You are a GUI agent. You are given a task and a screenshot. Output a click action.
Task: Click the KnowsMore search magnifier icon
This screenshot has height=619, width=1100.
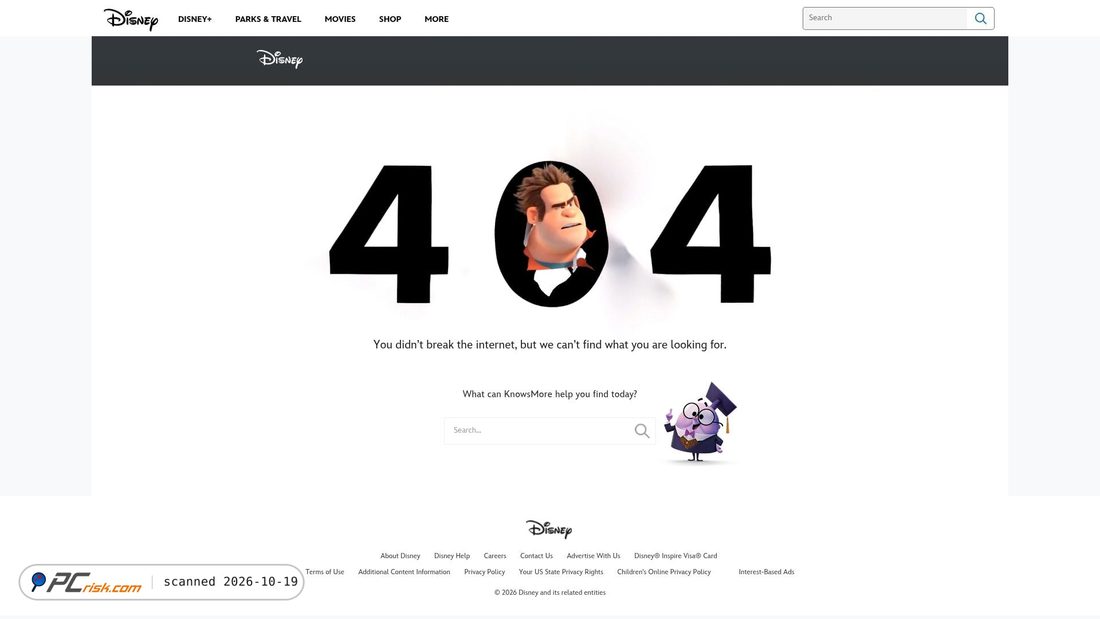(641, 430)
